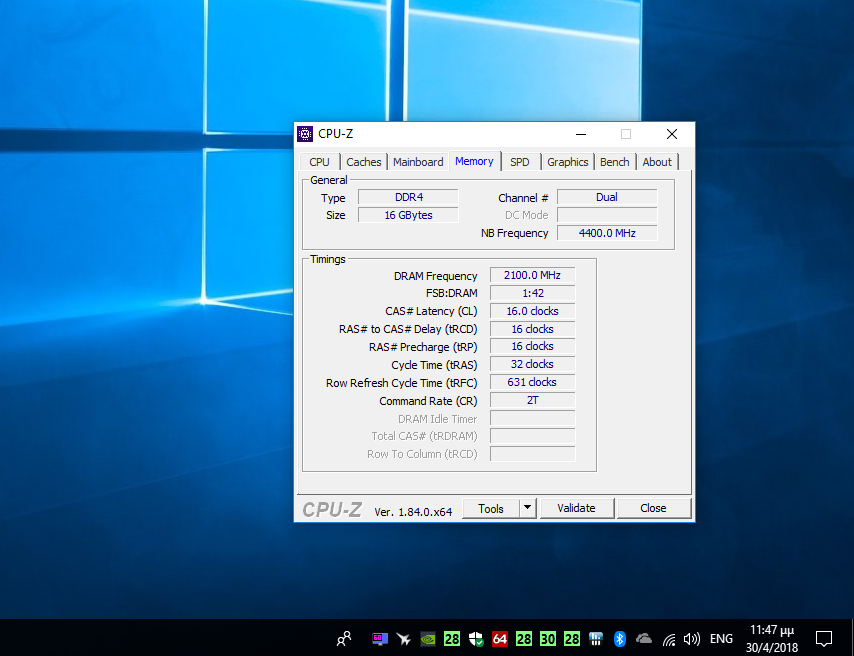This screenshot has width=854, height=656.
Task: Click the monitor tray icon showing 60
Action: tap(380, 639)
